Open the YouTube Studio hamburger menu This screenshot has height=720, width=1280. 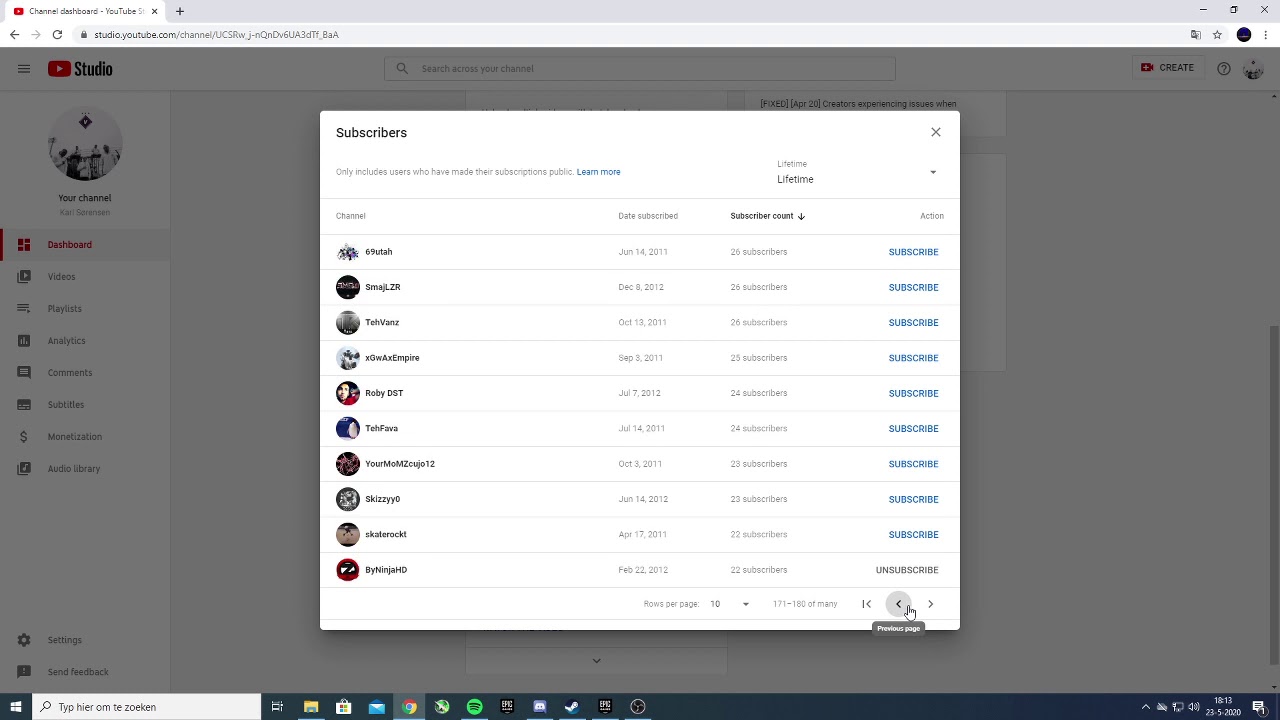(x=24, y=69)
